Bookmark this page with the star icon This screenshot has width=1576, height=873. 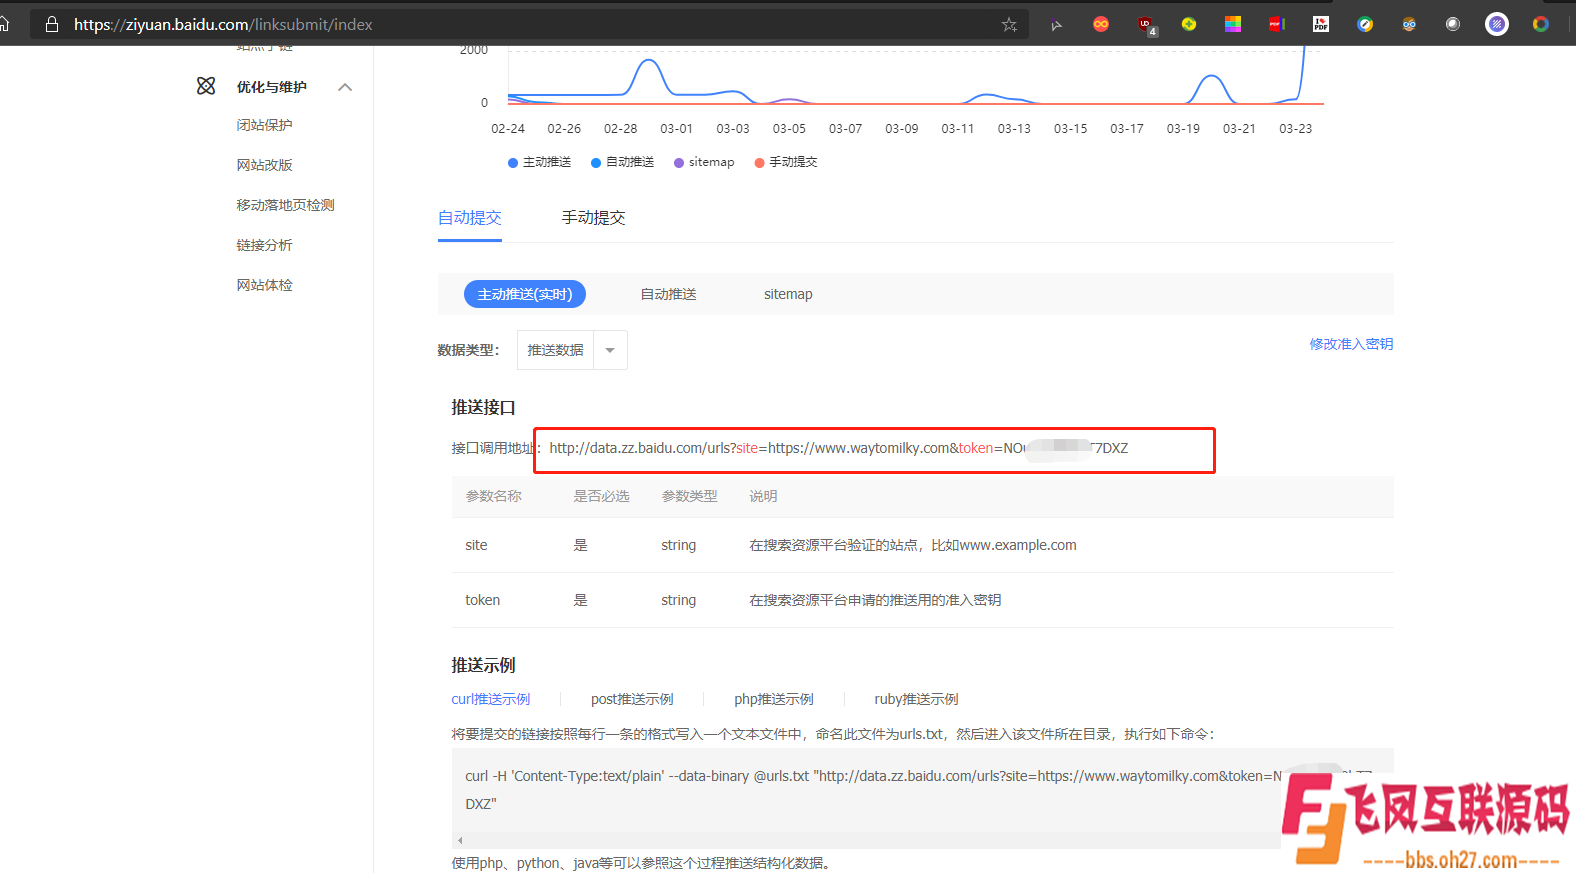pyautogui.click(x=1009, y=25)
